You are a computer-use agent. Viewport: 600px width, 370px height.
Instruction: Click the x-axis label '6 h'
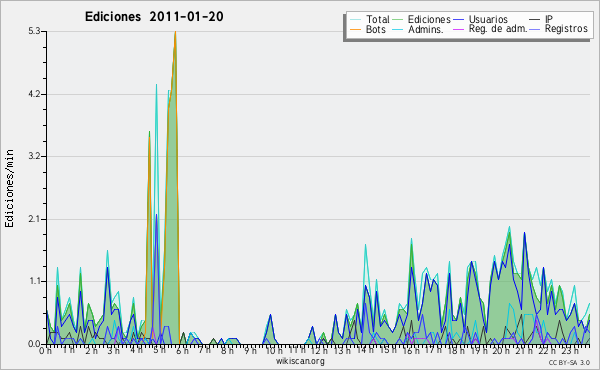[182, 351]
